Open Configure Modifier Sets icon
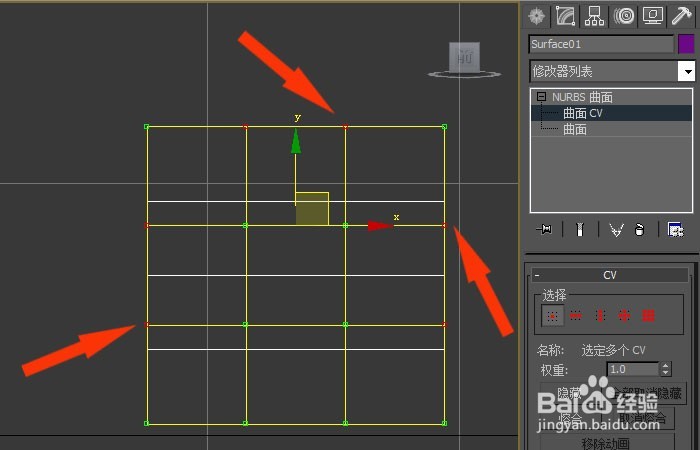Screen dimensions: 700x450 point(675,229)
